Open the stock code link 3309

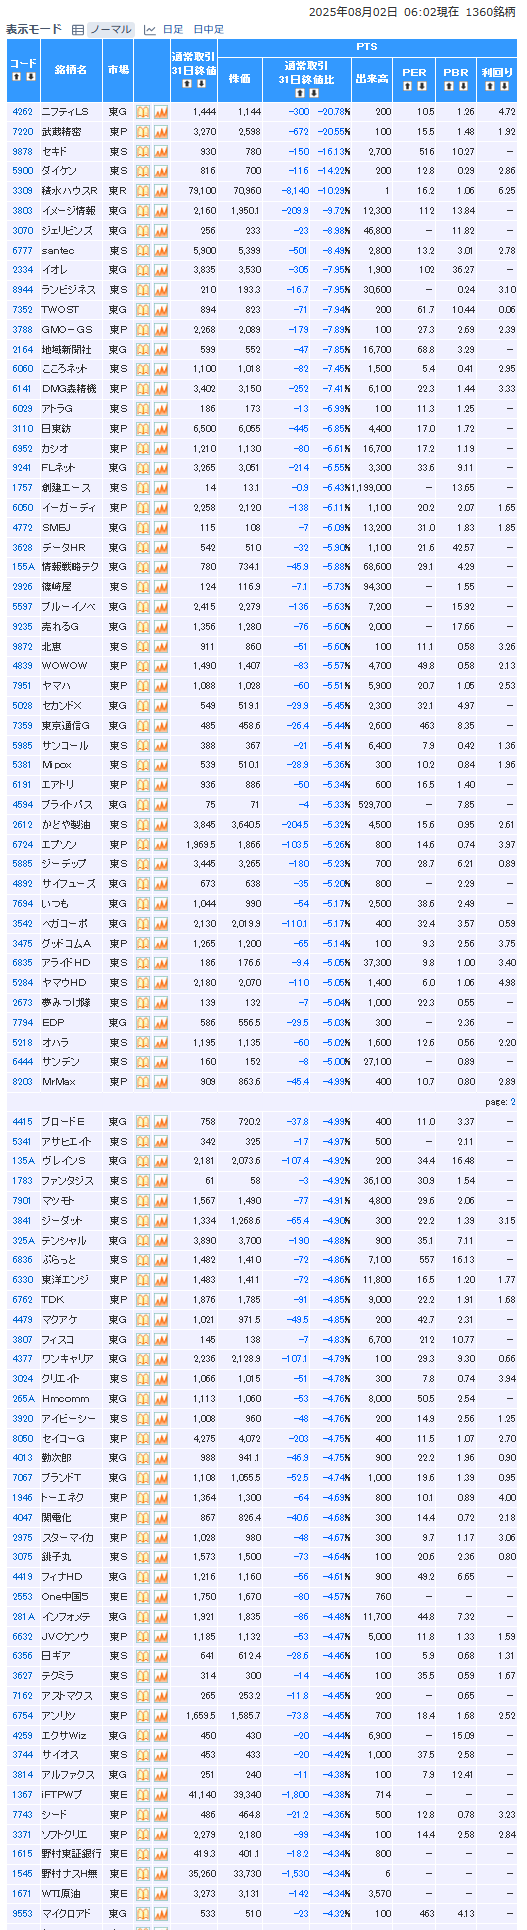[22, 191]
